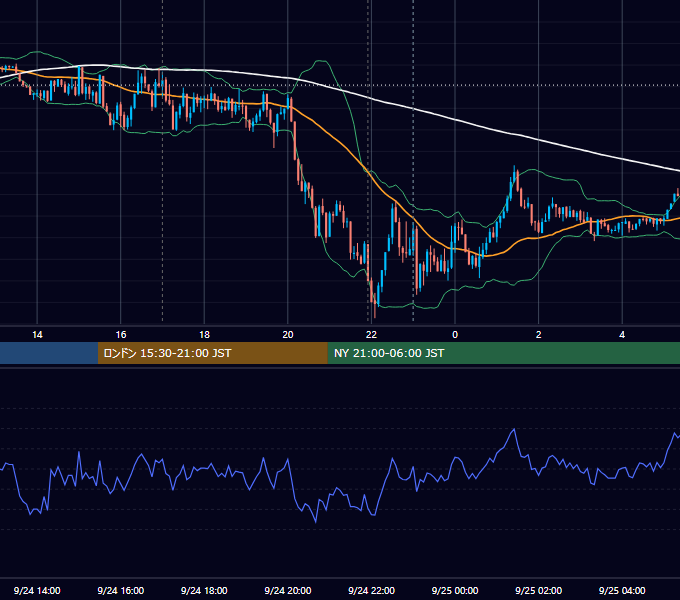The height and width of the screenshot is (600, 680).
Task: Click hour label 18 on price chart axis
Action: (x=204, y=335)
